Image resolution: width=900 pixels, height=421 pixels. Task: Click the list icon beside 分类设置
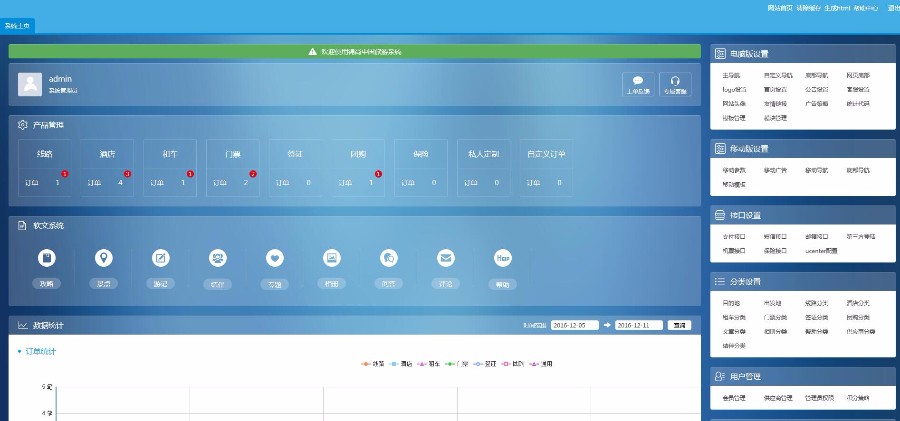pos(720,281)
